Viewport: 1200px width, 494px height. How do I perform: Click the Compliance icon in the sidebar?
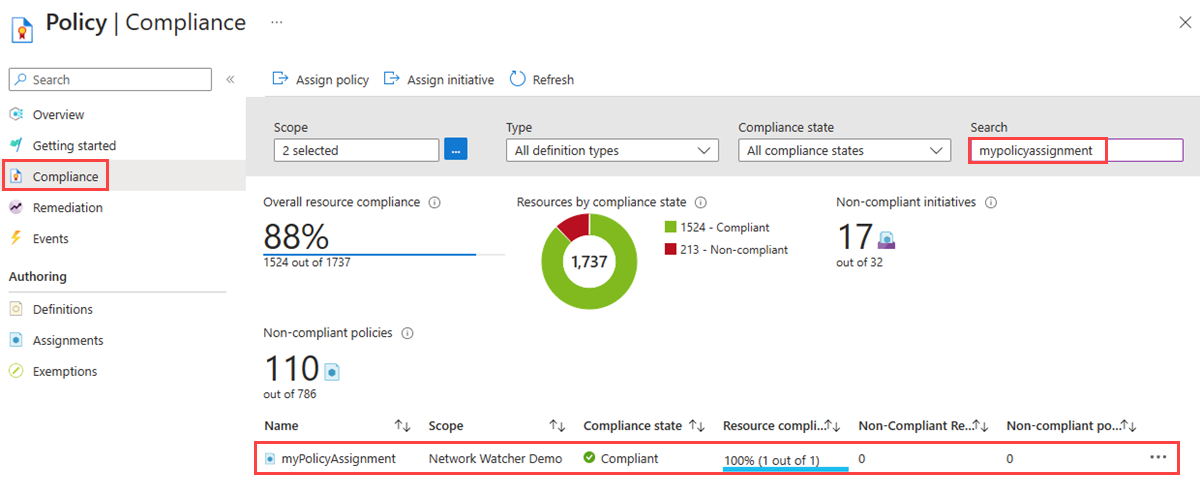coord(16,176)
